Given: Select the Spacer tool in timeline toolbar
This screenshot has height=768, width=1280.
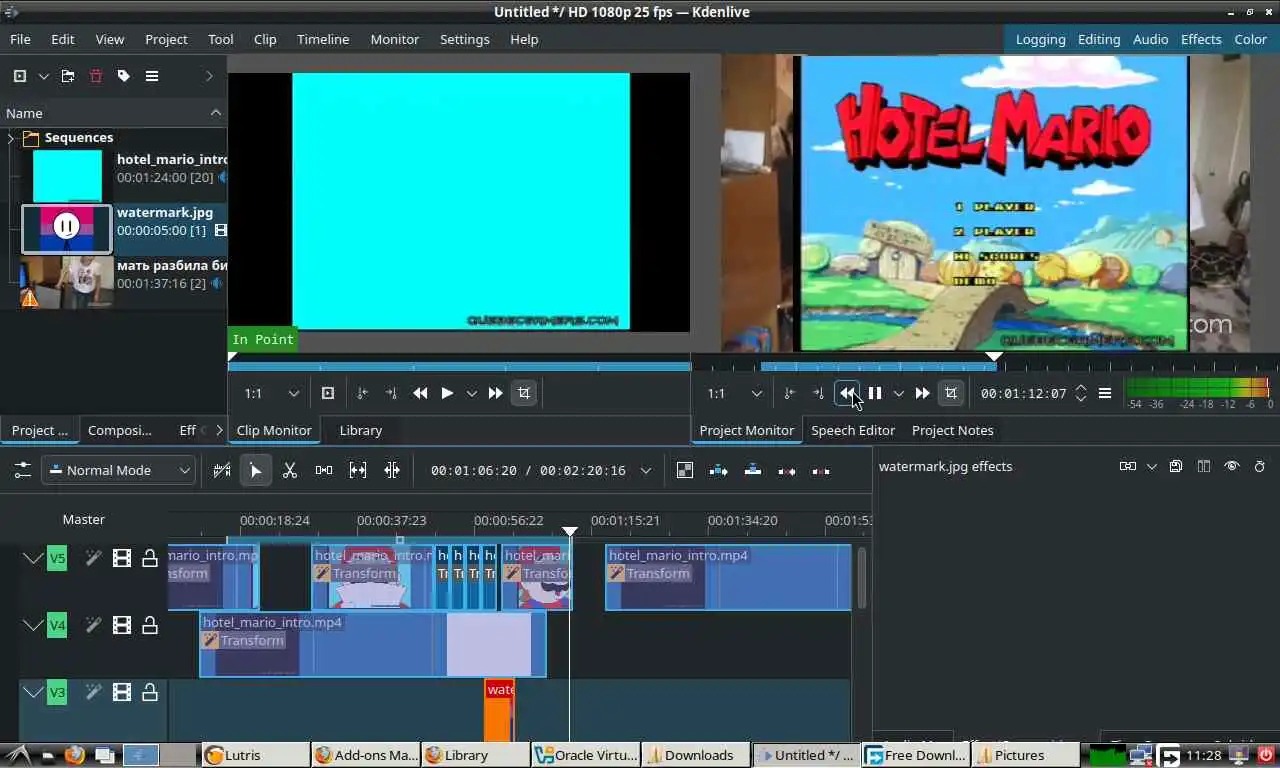Looking at the screenshot, I should tap(324, 470).
